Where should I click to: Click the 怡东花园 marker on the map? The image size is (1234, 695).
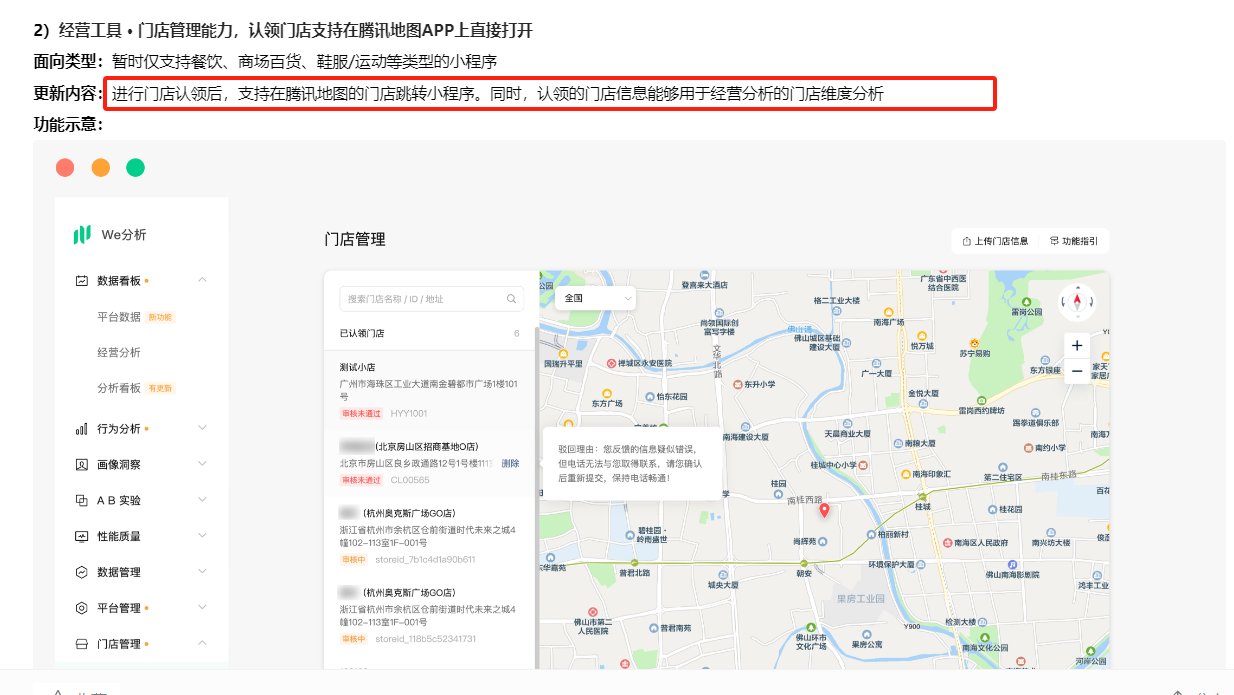[649, 396]
